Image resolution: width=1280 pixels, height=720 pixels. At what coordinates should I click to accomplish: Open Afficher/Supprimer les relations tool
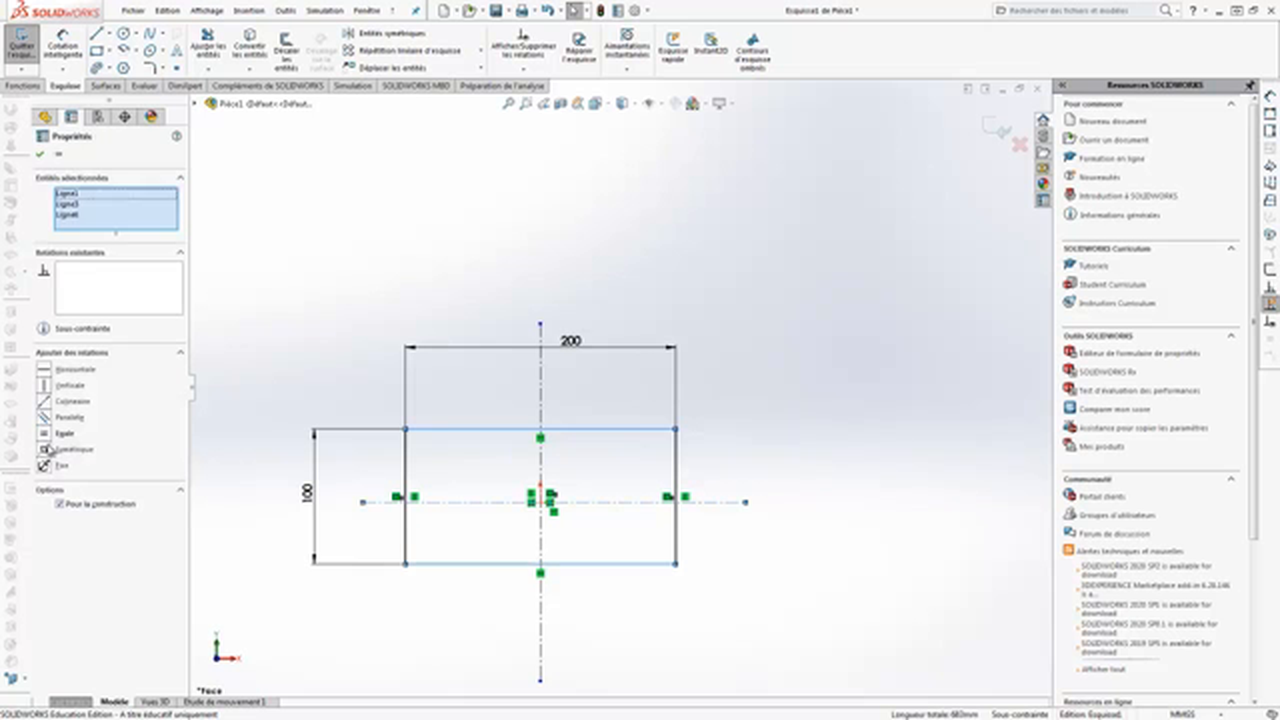click(523, 44)
